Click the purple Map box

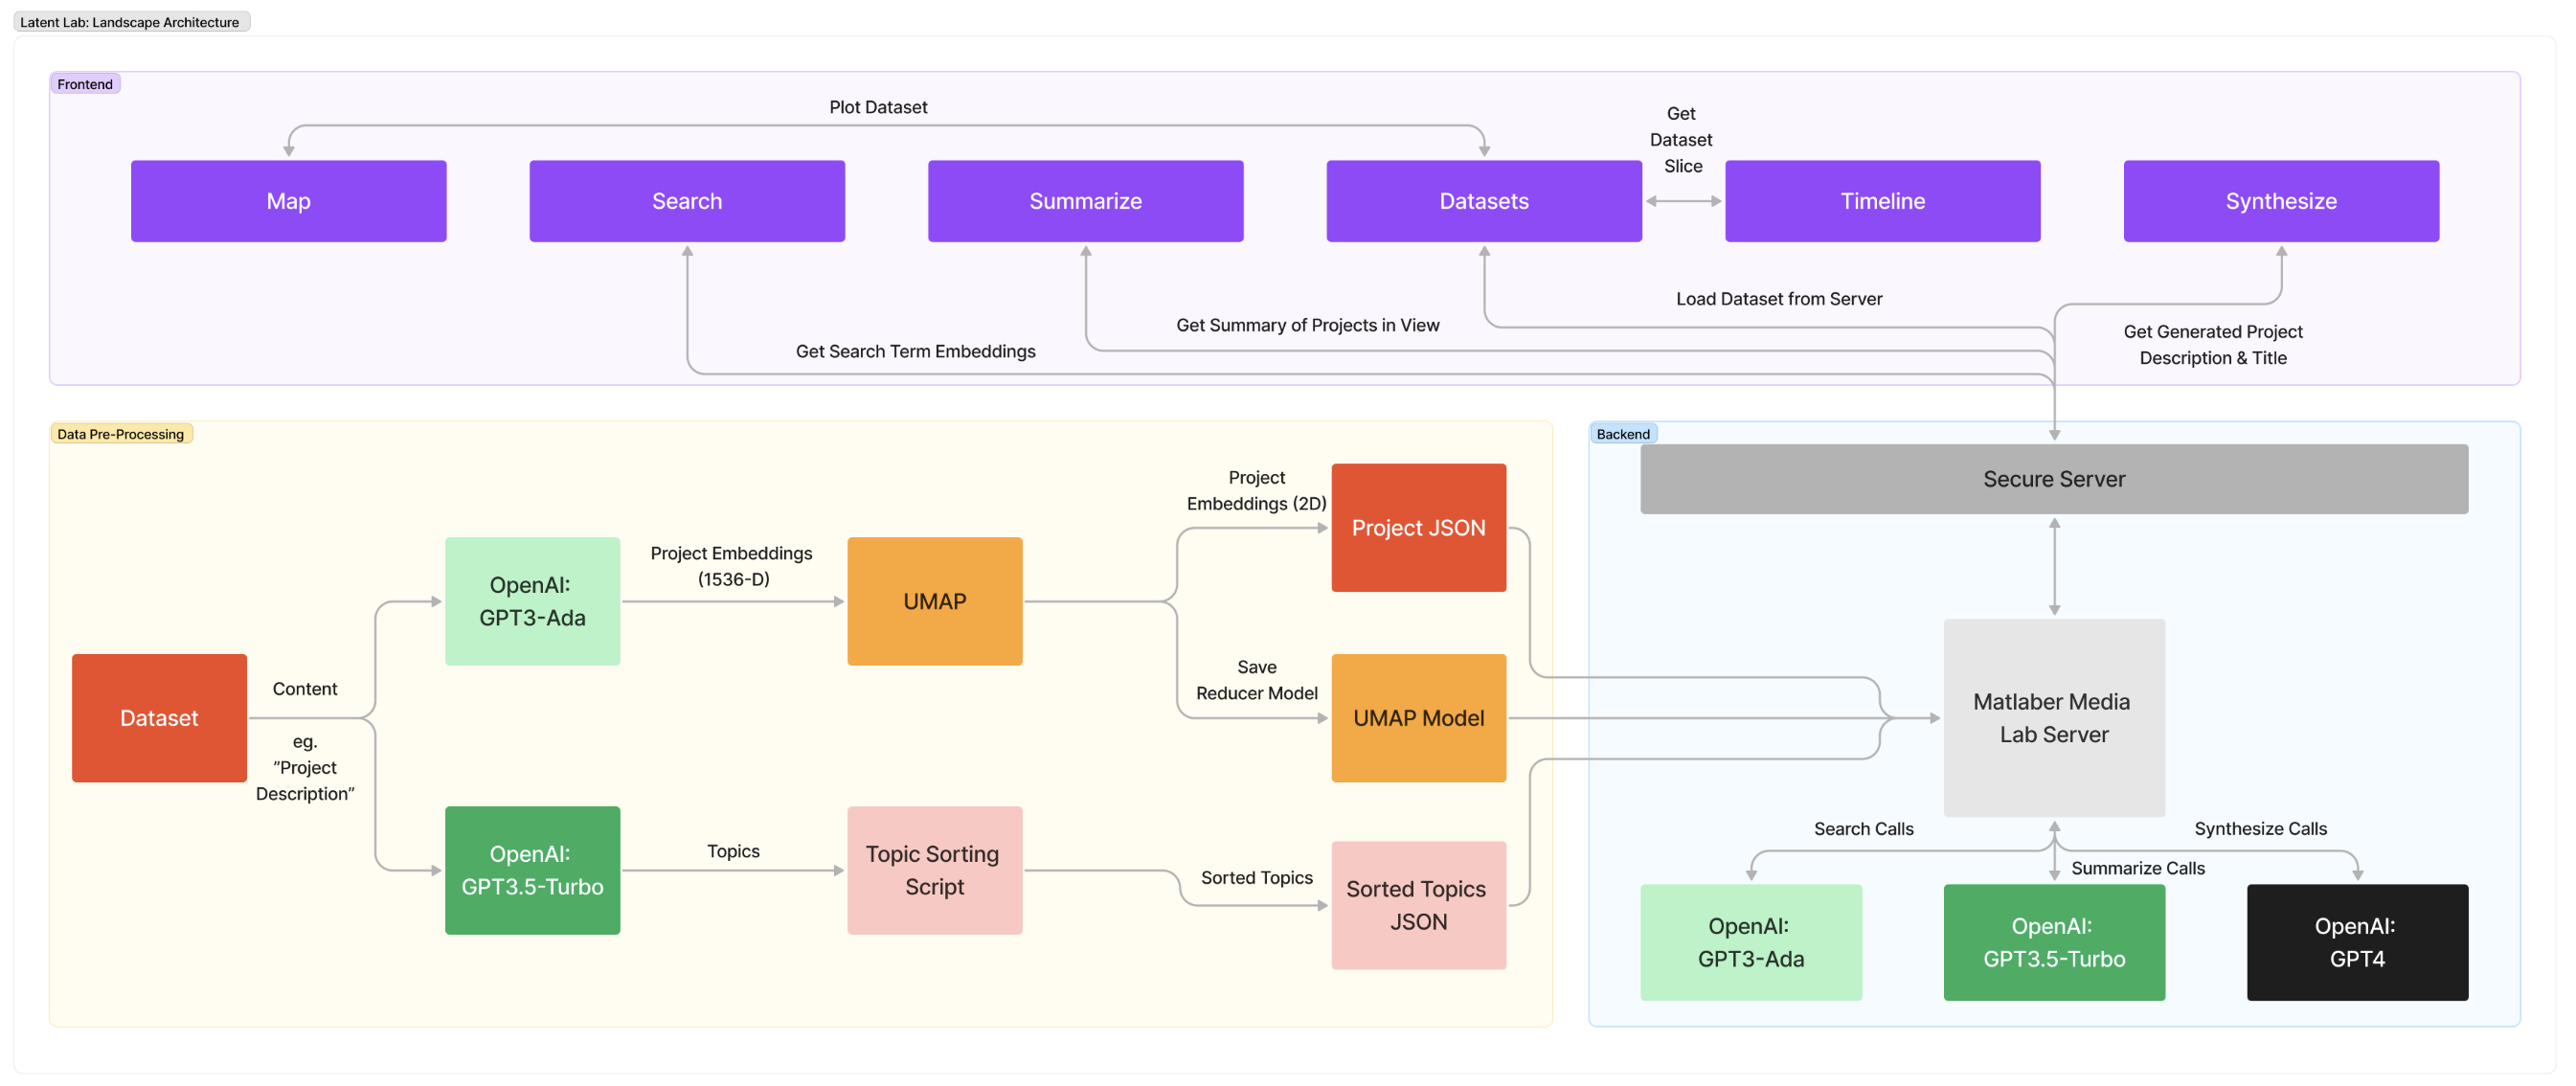point(288,201)
